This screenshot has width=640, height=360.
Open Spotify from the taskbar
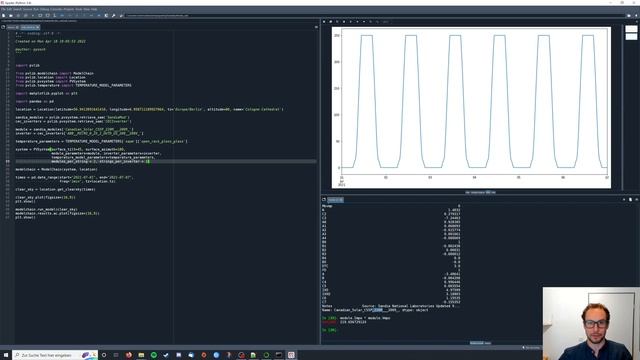coord(153,355)
